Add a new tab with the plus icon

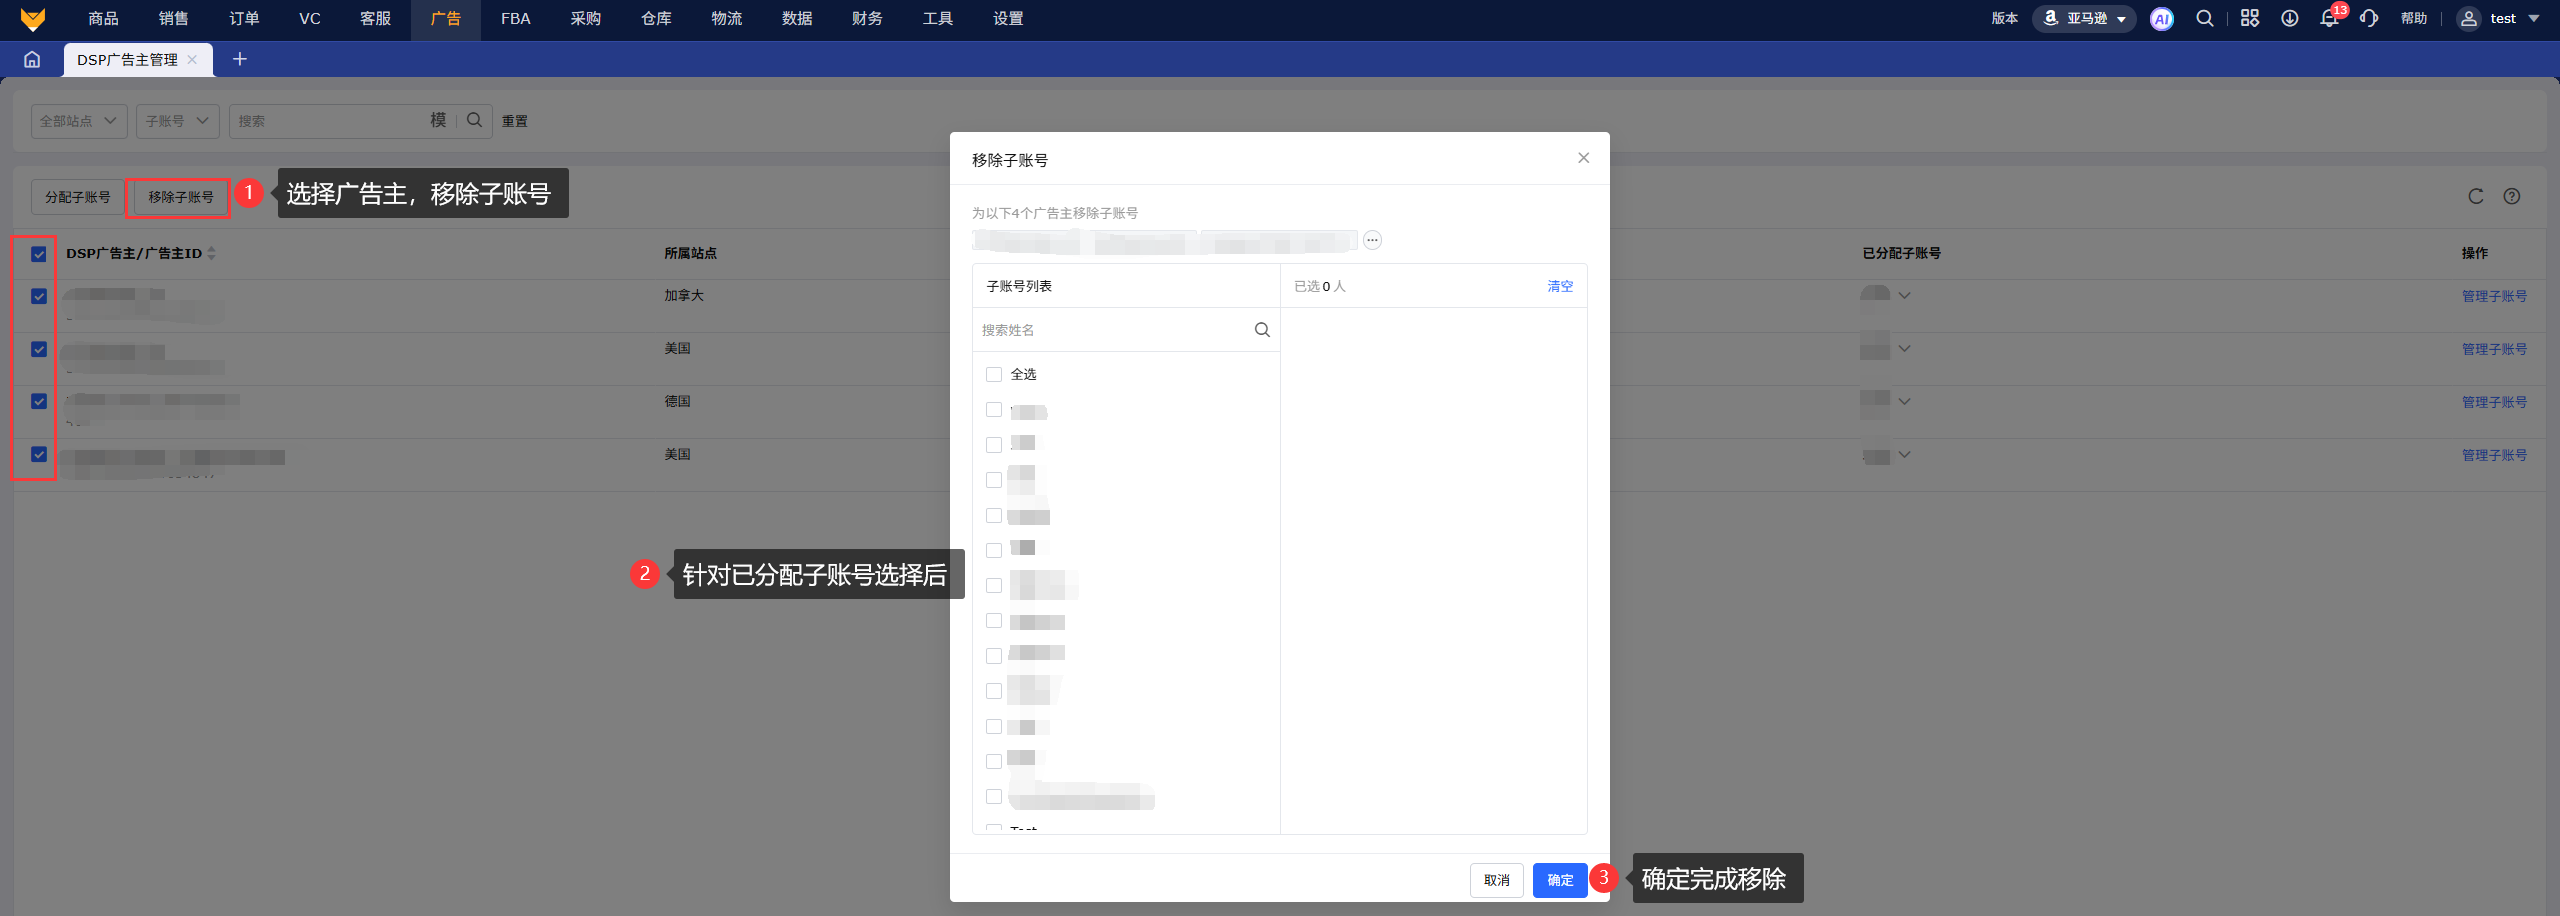(240, 60)
